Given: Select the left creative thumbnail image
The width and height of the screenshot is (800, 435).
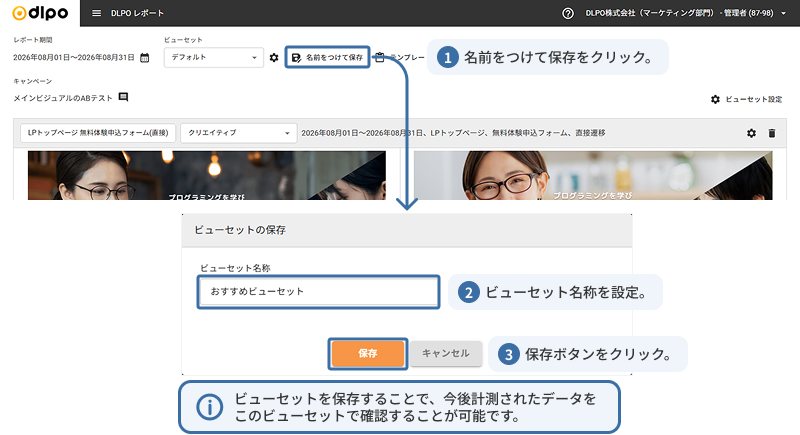Looking at the screenshot, I should click(x=207, y=175).
